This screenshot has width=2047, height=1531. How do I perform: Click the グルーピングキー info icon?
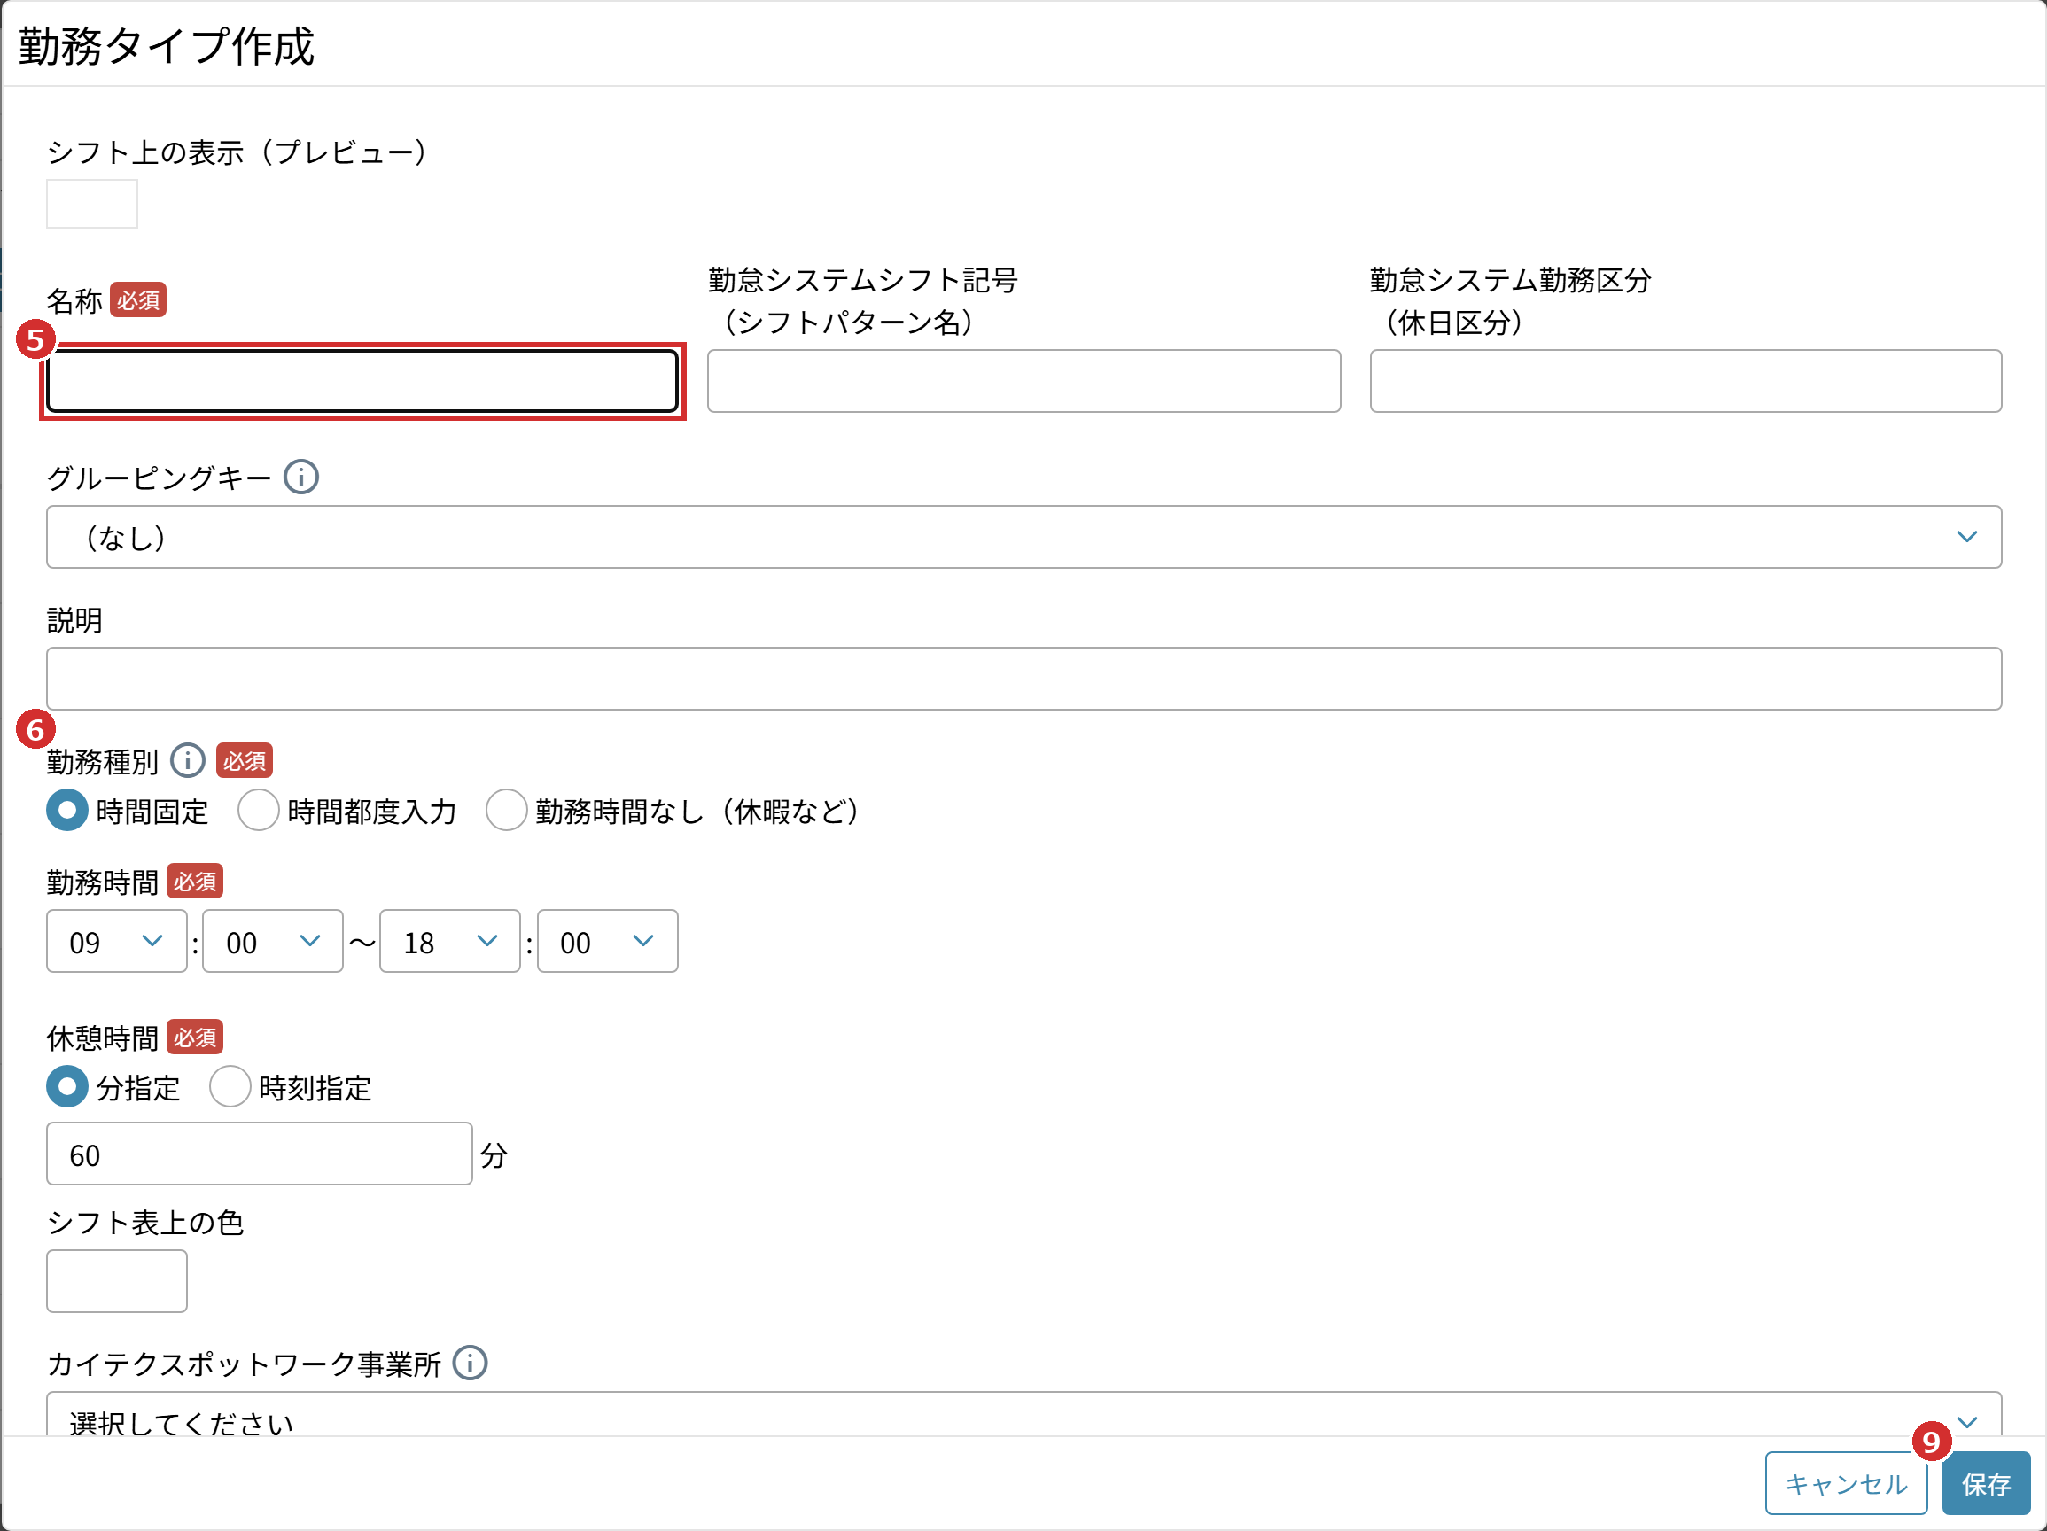[301, 477]
